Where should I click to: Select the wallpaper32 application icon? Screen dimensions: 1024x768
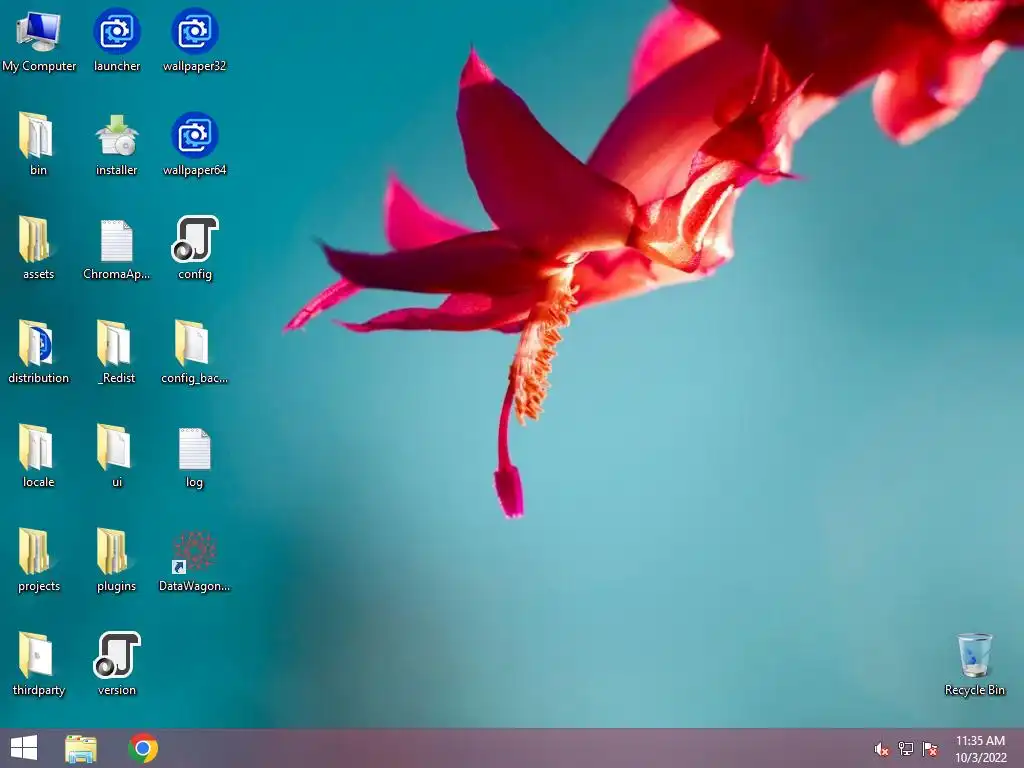(195, 40)
